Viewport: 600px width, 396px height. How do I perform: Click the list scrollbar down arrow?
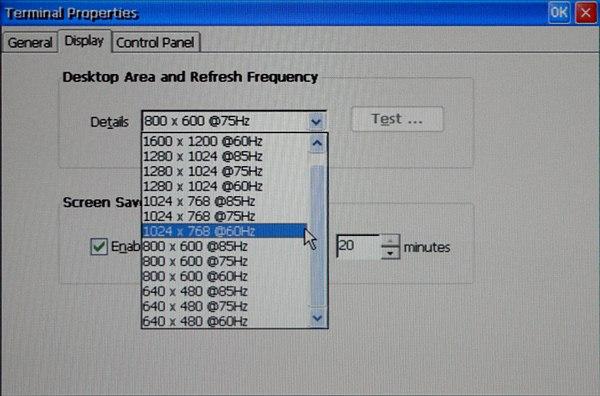tap(317, 318)
